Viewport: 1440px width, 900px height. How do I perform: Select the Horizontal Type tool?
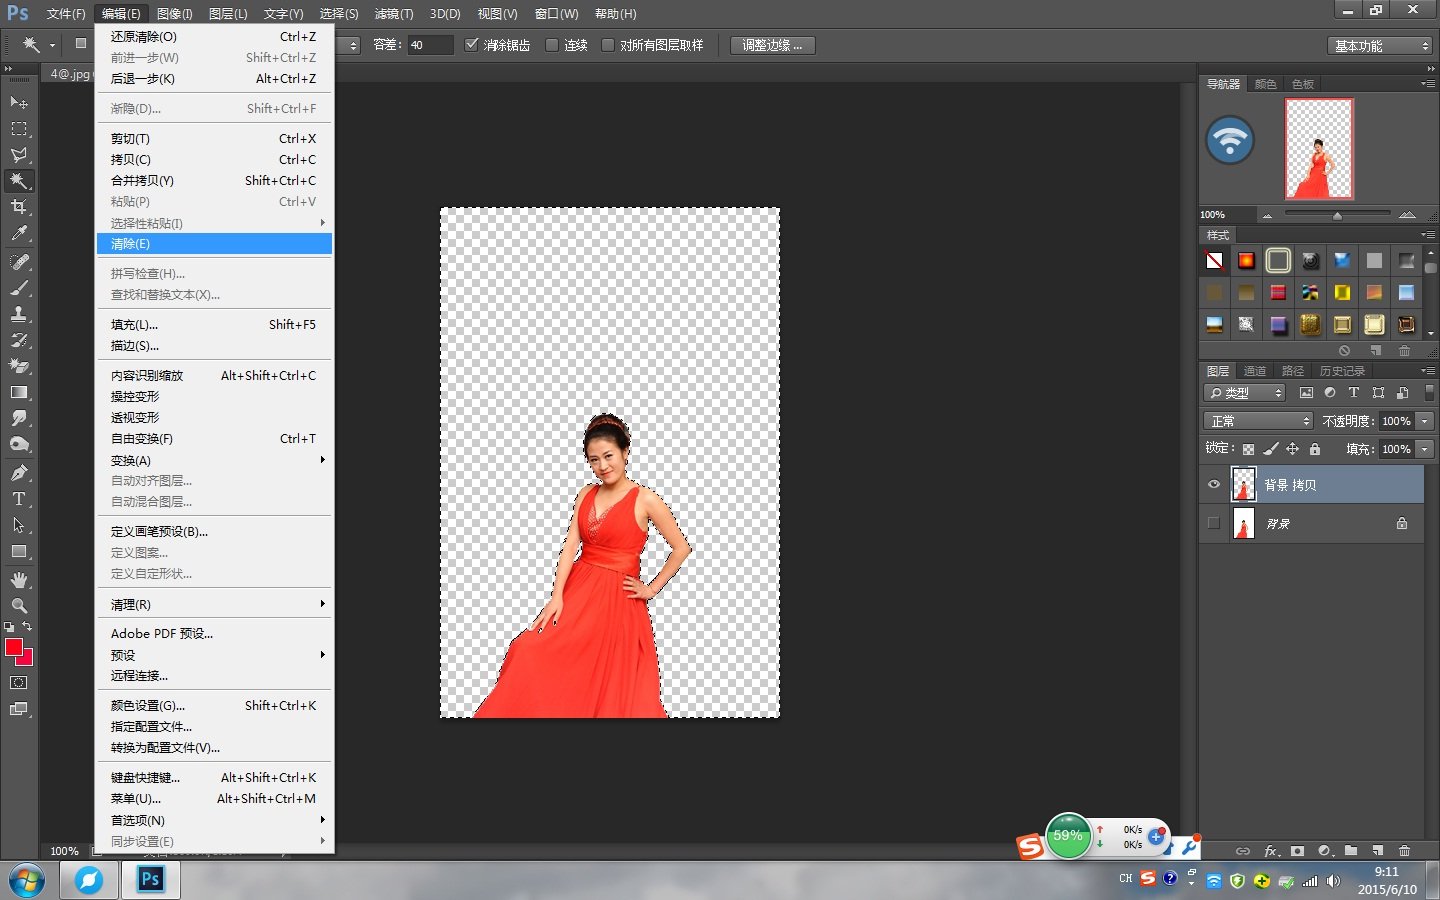19,499
